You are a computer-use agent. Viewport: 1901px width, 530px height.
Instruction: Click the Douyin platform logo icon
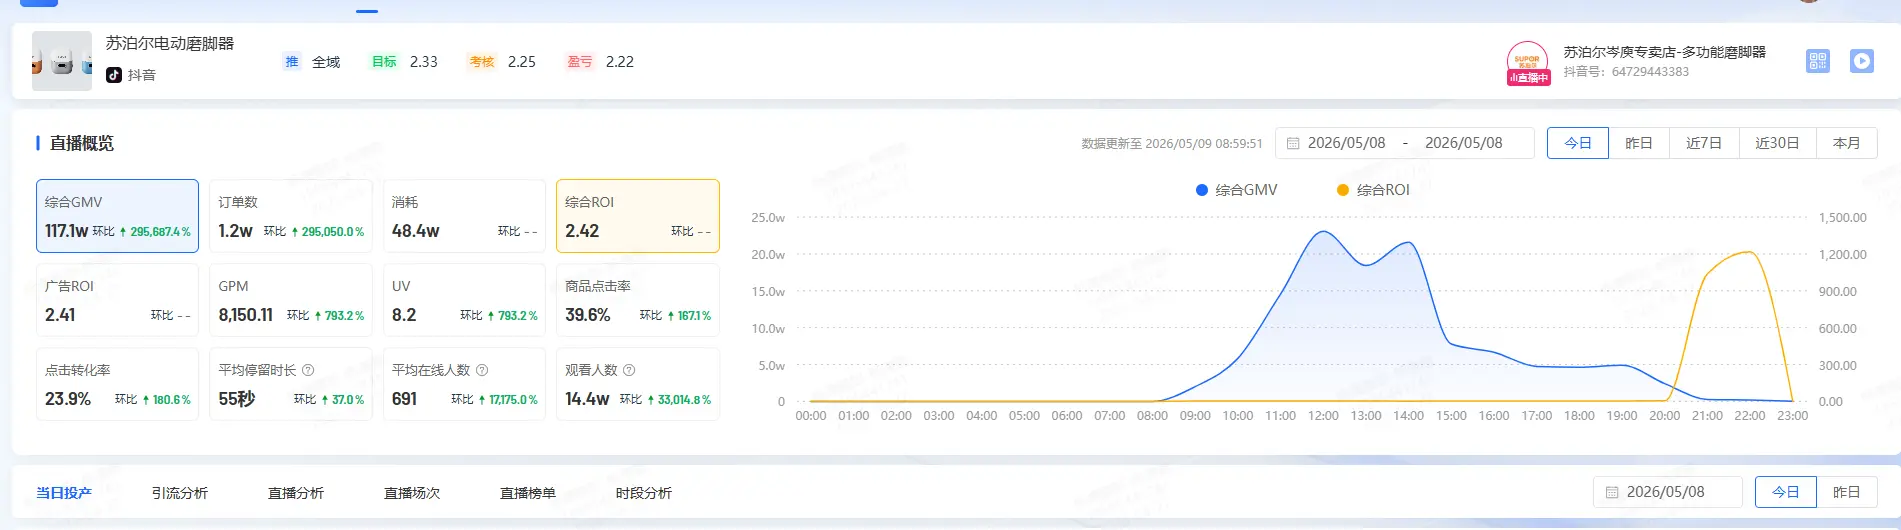[x=114, y=75]
